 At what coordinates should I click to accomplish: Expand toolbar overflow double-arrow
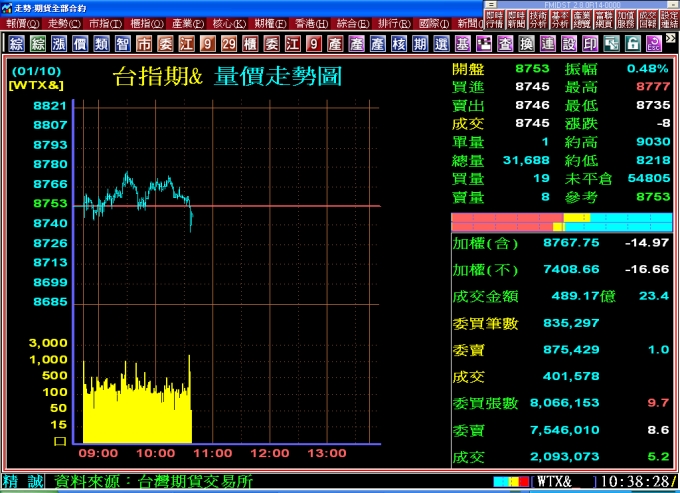[x=670, y=39]
